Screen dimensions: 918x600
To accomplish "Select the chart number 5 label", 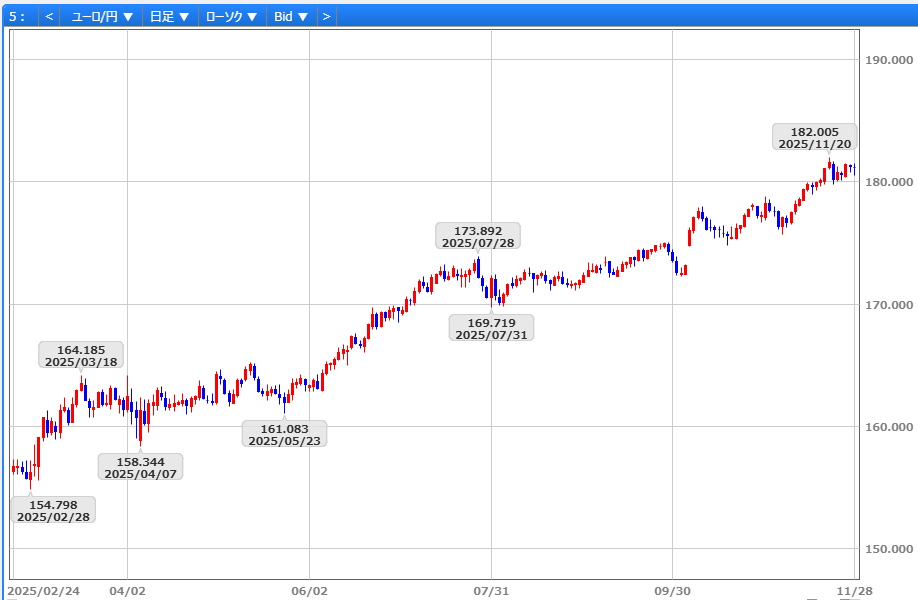I will point(17,16).
